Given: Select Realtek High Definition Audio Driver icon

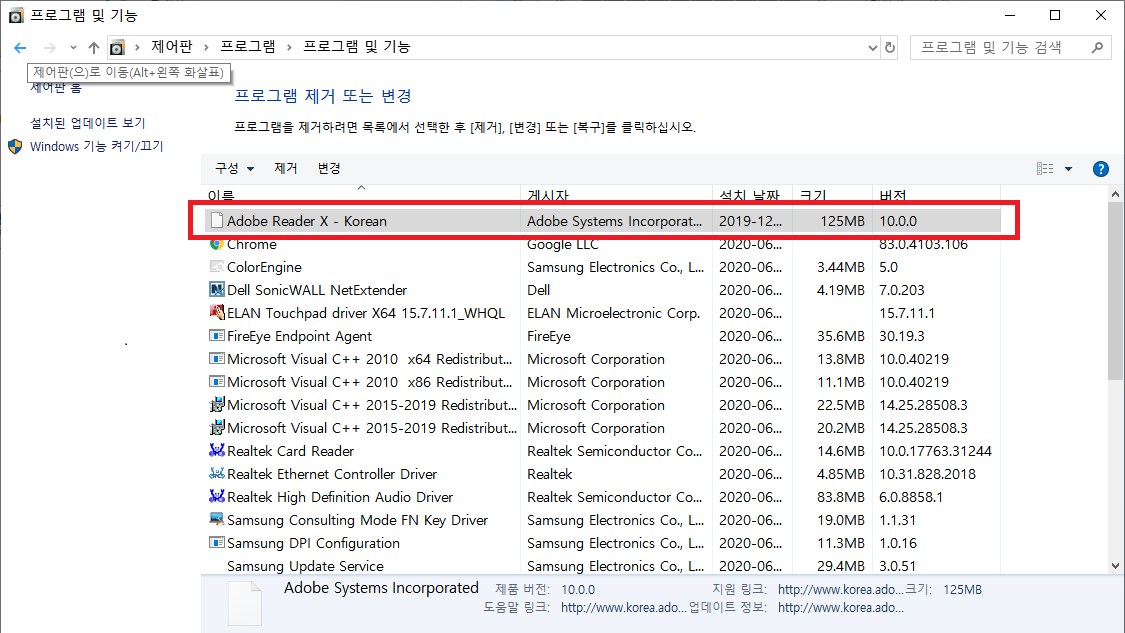Looking at the screenshot, I should [x=217, y=496].
